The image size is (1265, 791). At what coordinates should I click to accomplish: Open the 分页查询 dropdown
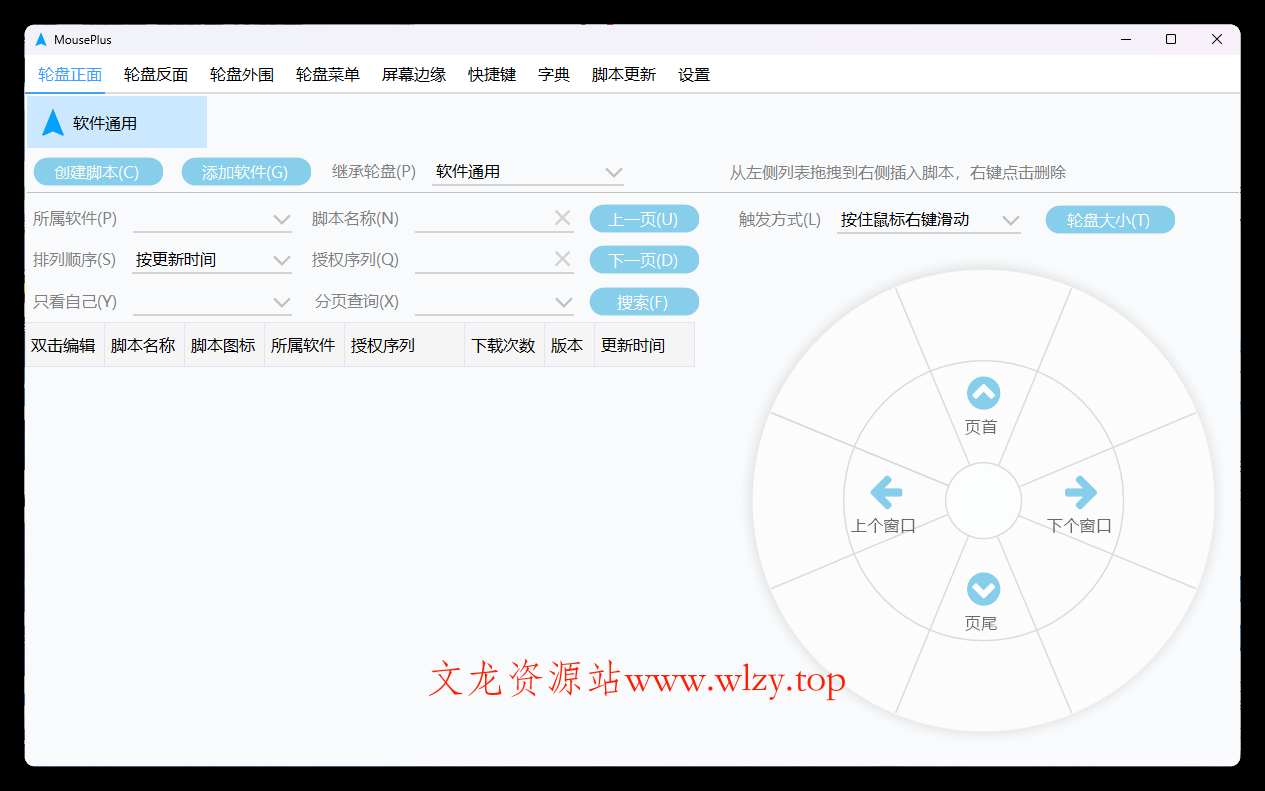click(564, 301)
